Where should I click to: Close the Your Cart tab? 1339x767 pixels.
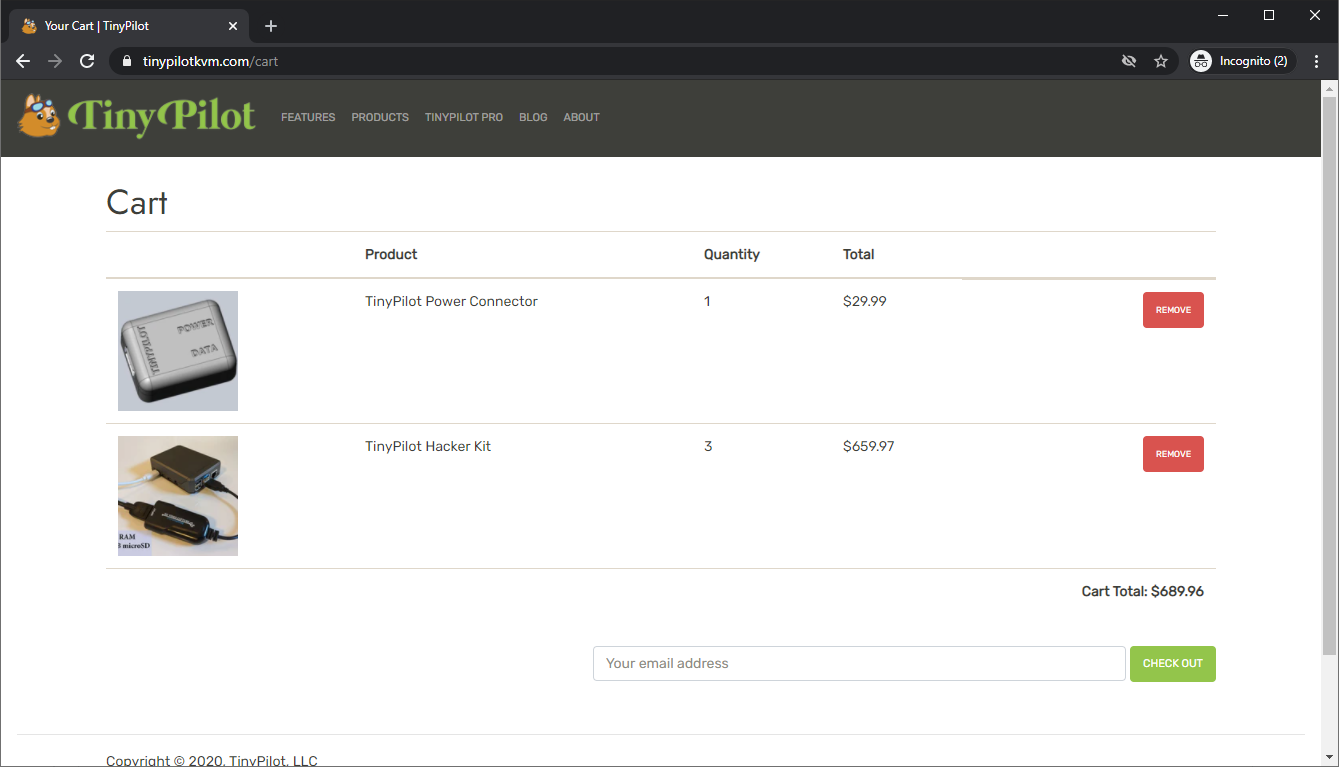pos(233,25)
